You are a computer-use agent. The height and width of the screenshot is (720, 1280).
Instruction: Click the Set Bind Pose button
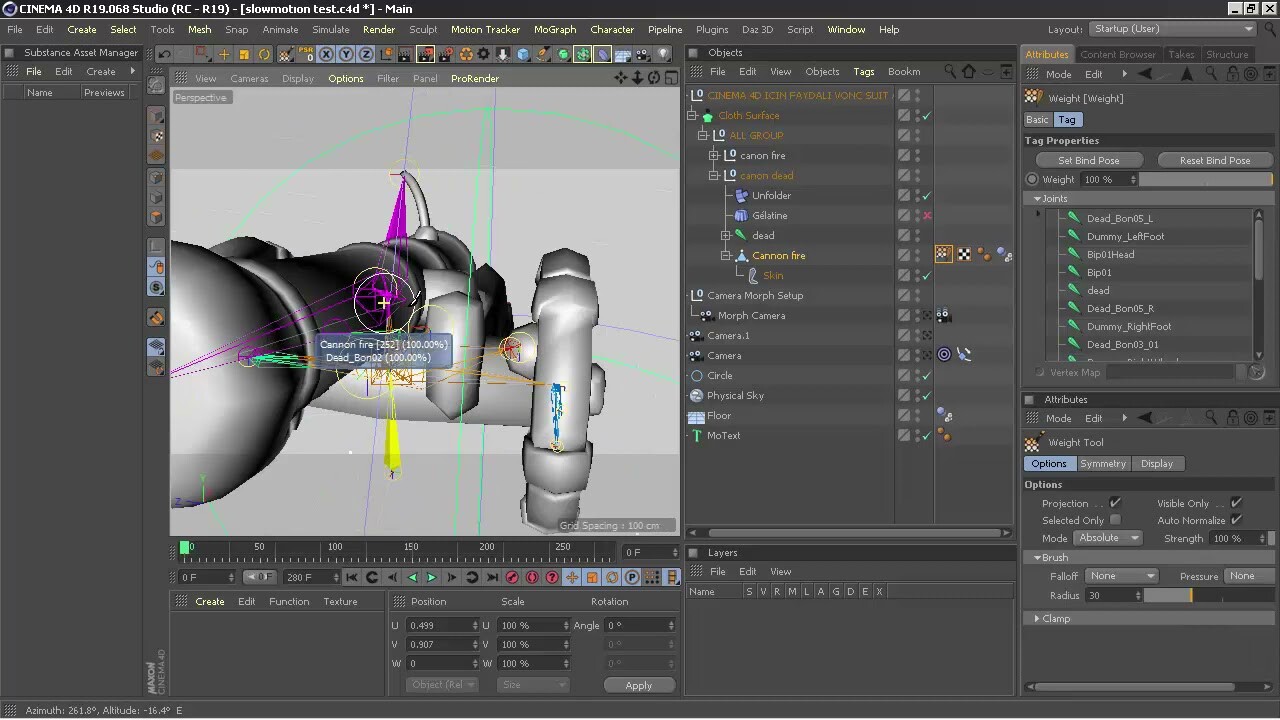click(x=1089, y=160)
